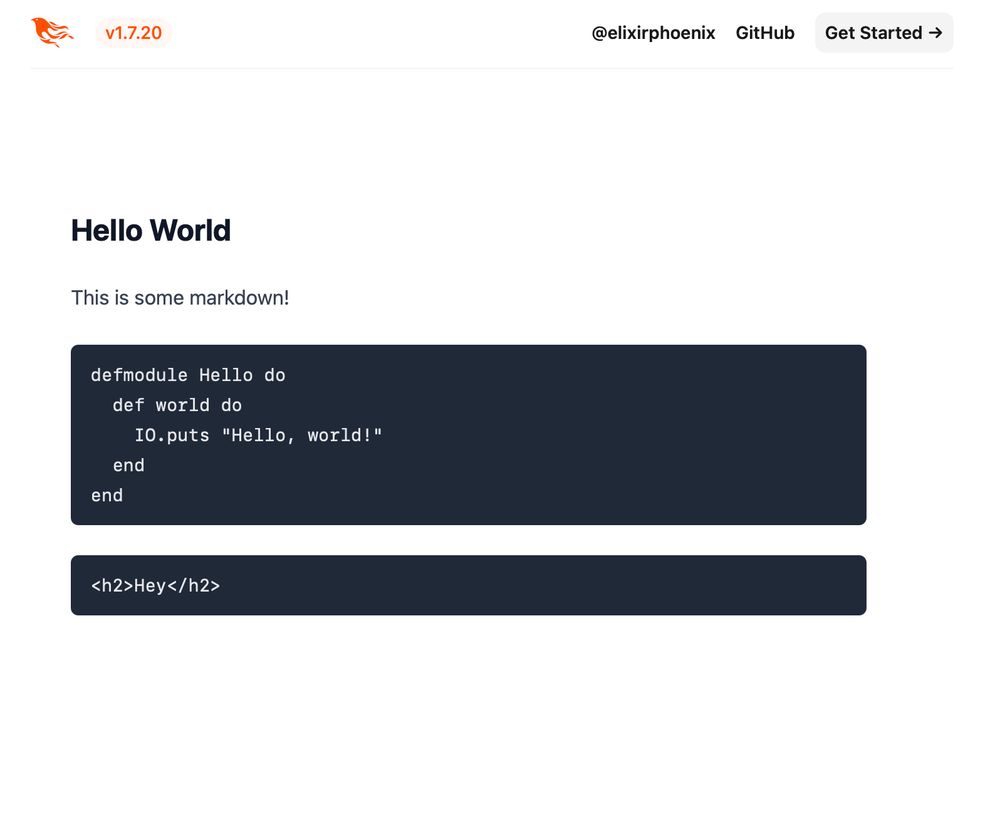Click the Get Started button
Viewport: 1000px width, 816px height.
tap(884, 33)
